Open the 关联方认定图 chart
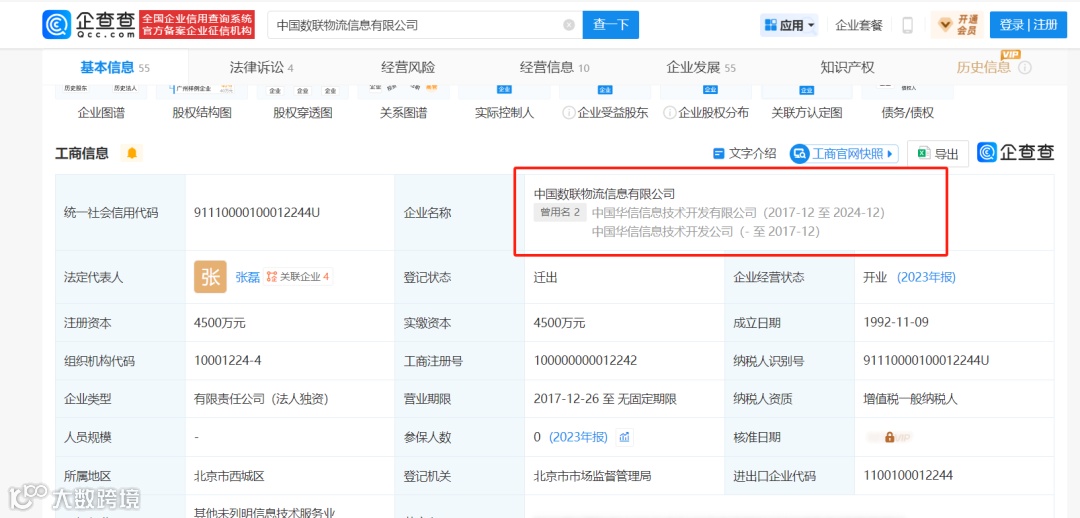This screenshot has height=518, width=1080. [x=807, y=102]
